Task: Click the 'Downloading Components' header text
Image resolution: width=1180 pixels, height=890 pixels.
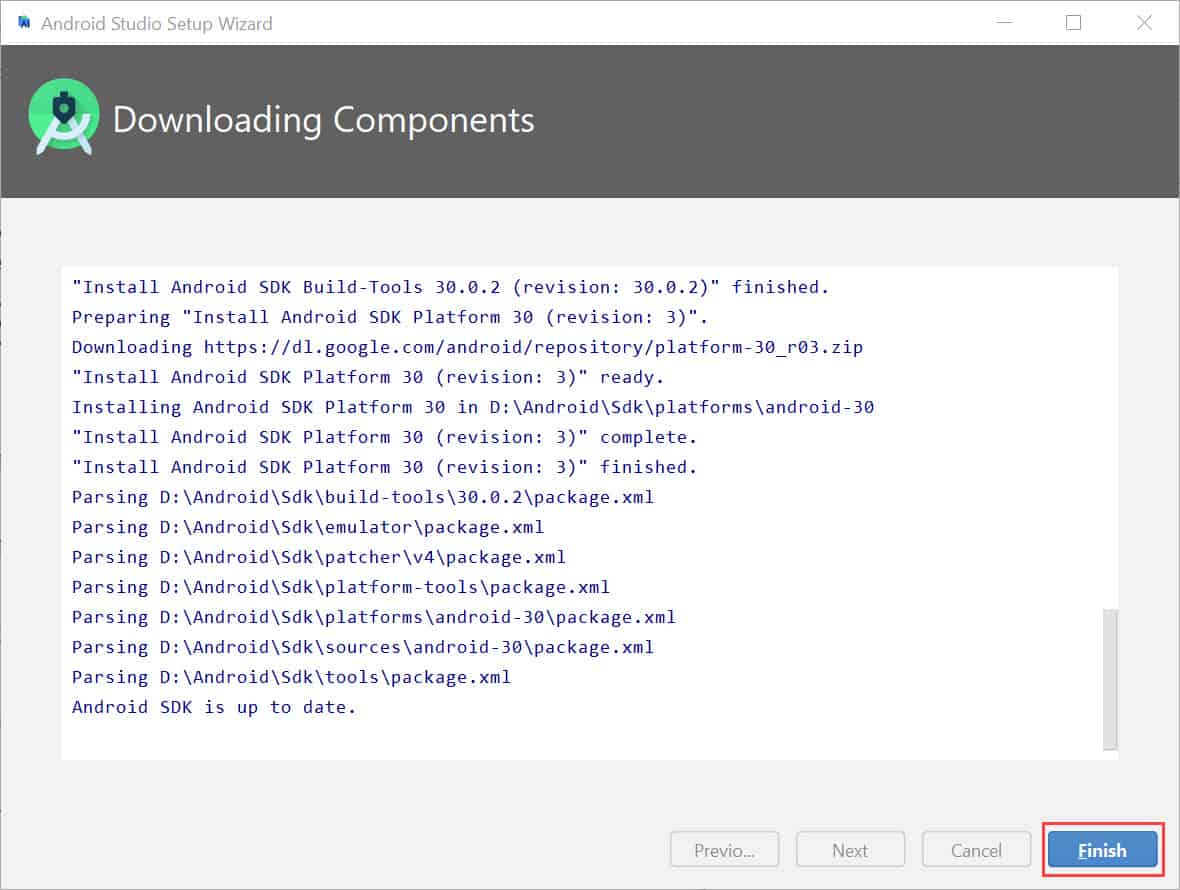Action: 324,120
